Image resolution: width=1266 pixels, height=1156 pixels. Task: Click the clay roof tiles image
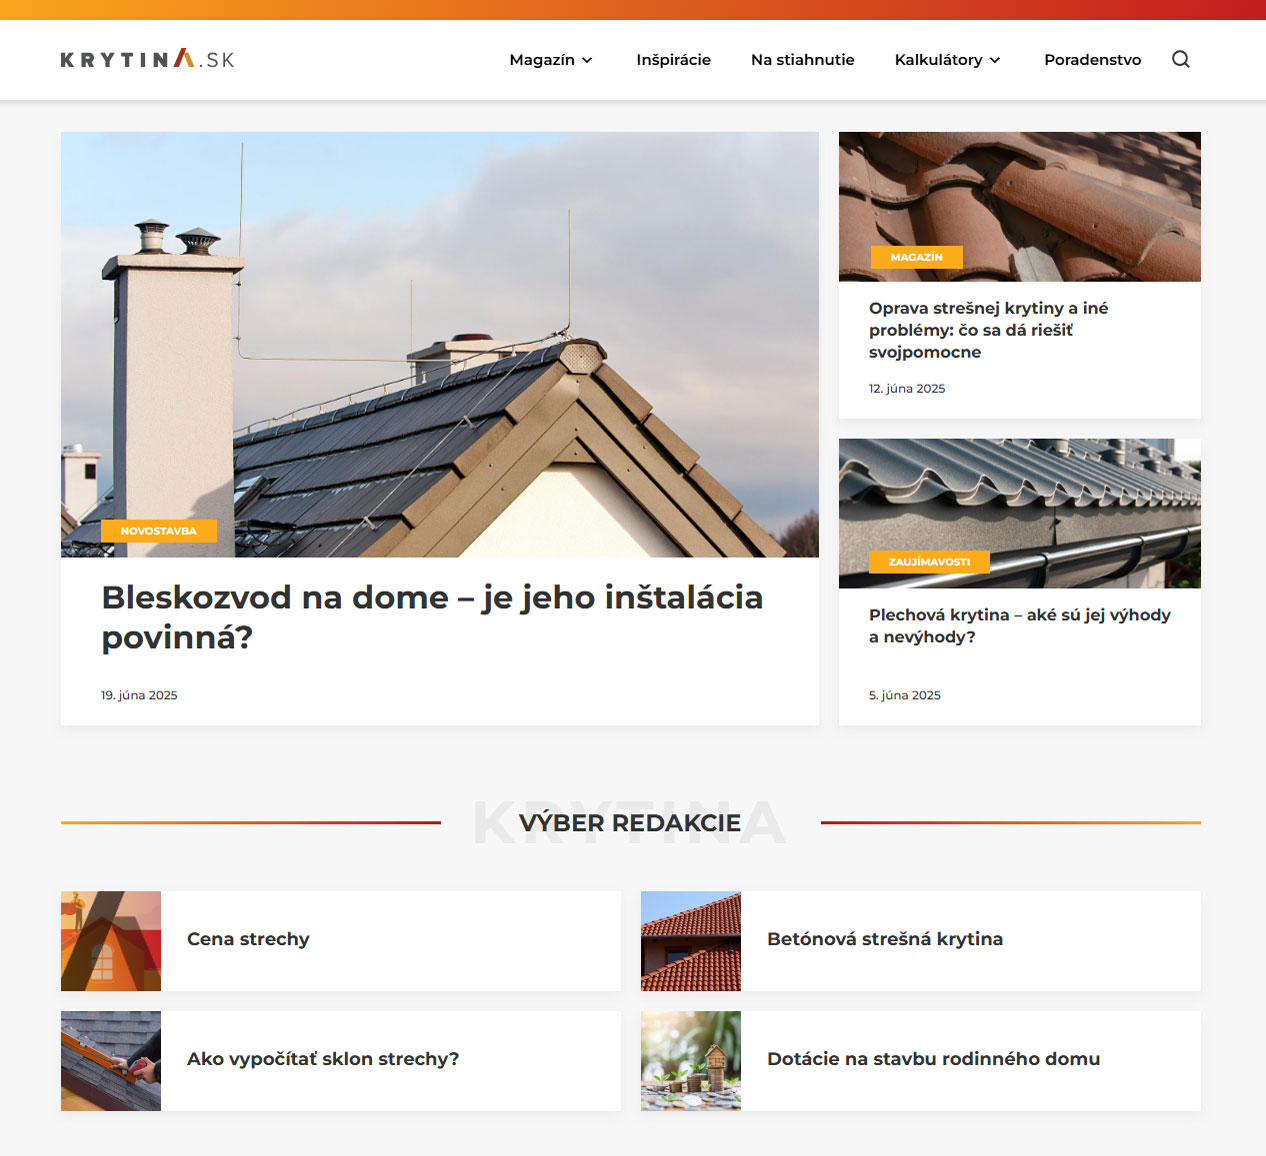(1020, 206)
